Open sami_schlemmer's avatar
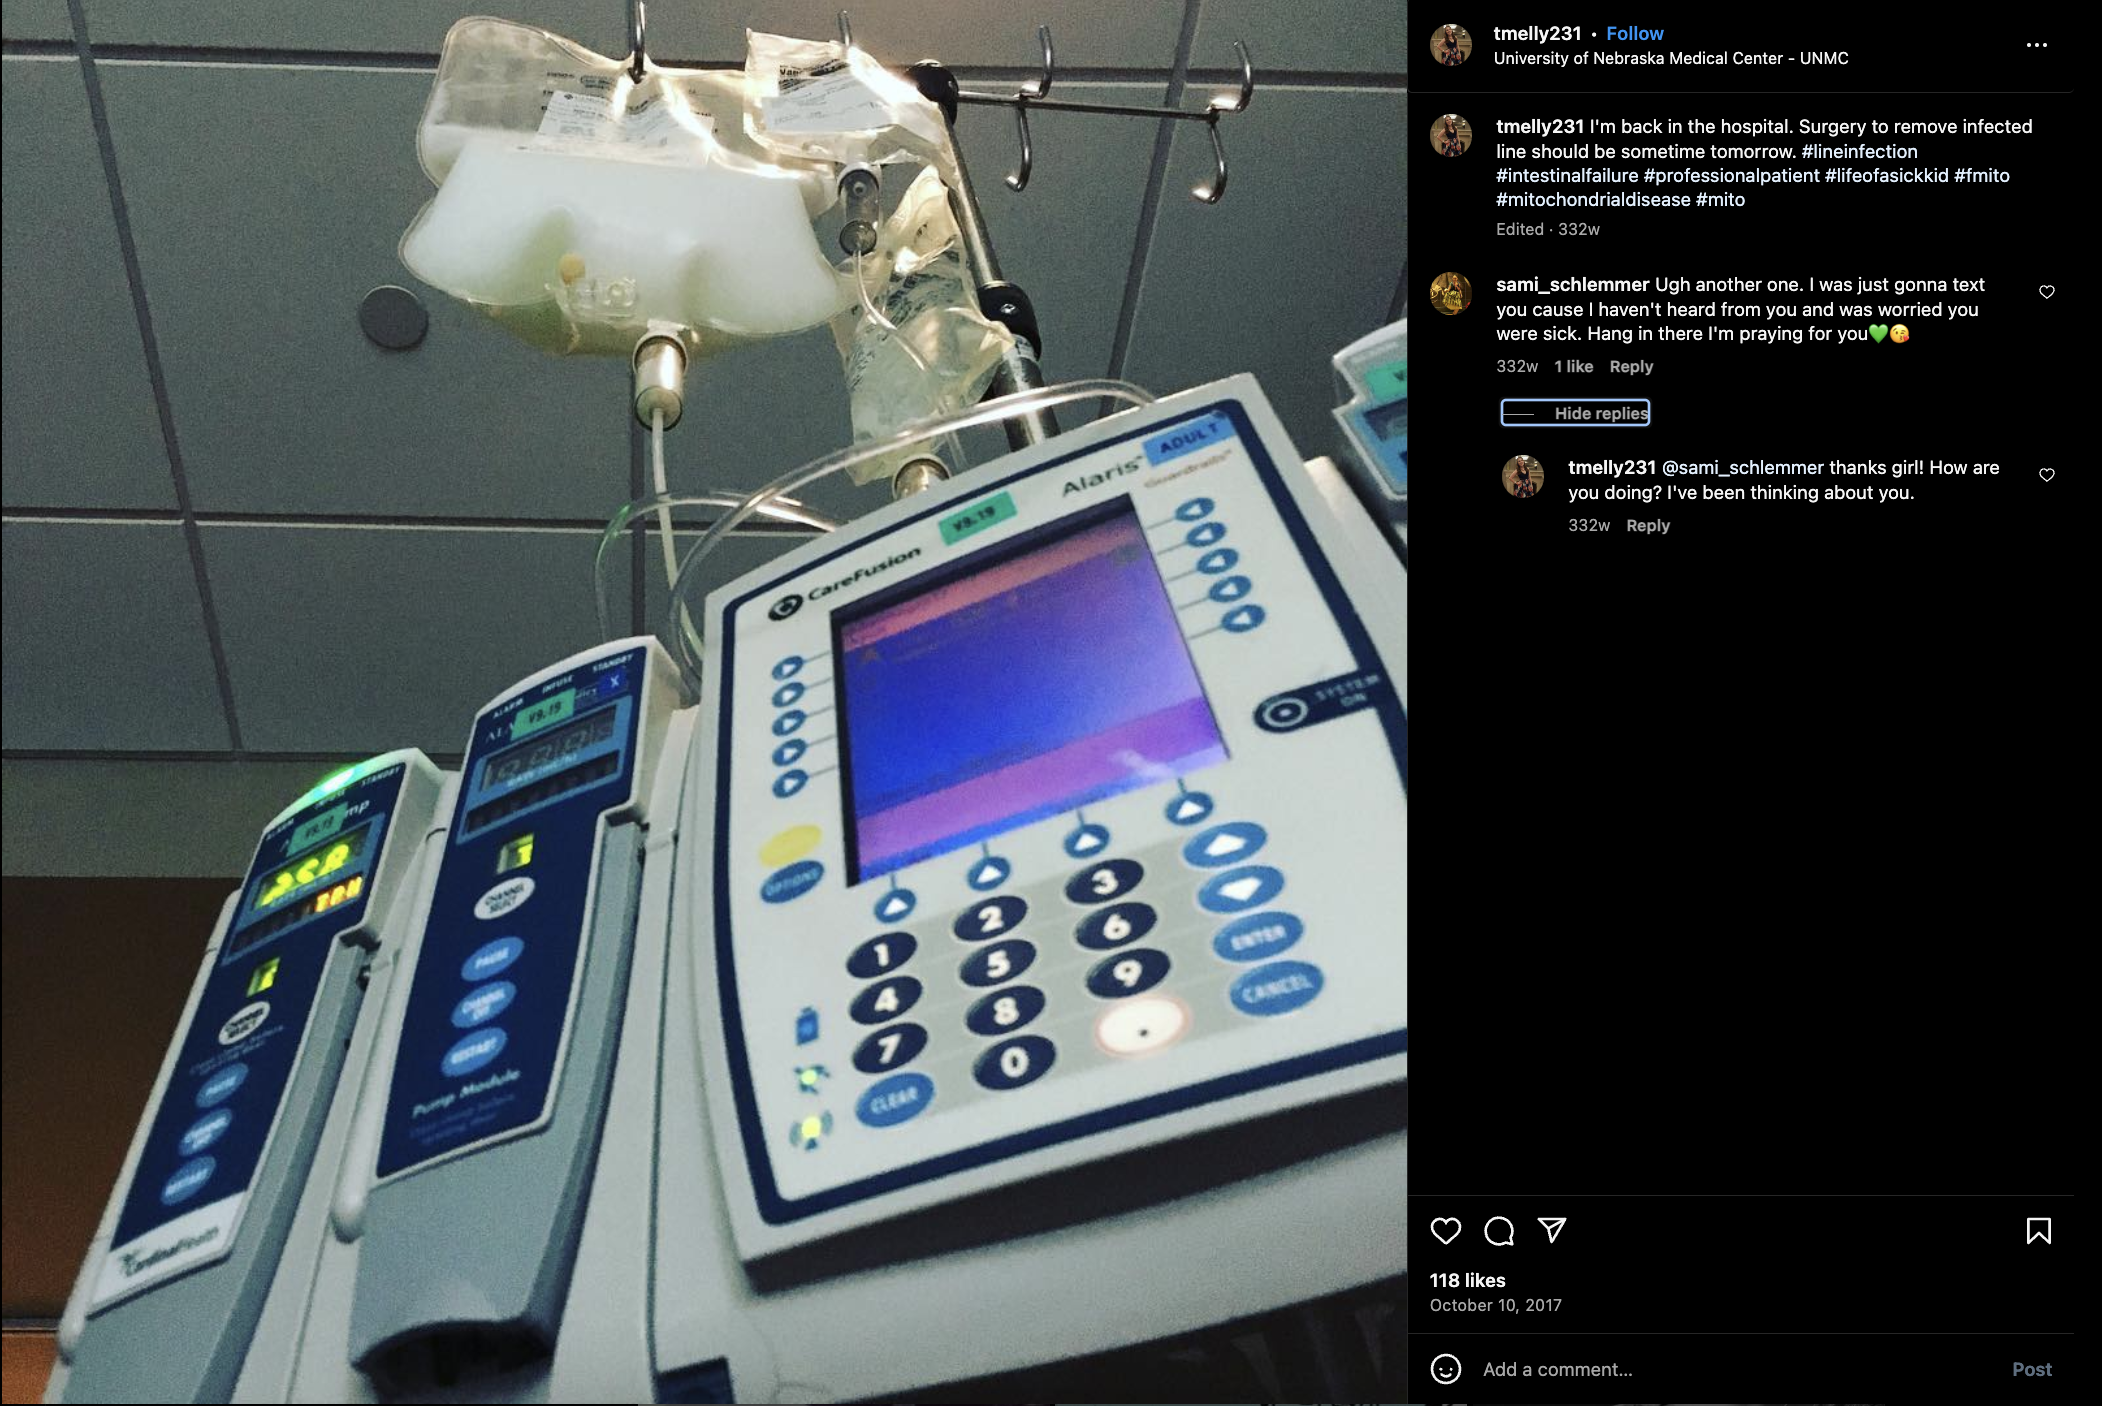The height and width of the screenshot is (1406, 2102). [x=1451, y=294]
